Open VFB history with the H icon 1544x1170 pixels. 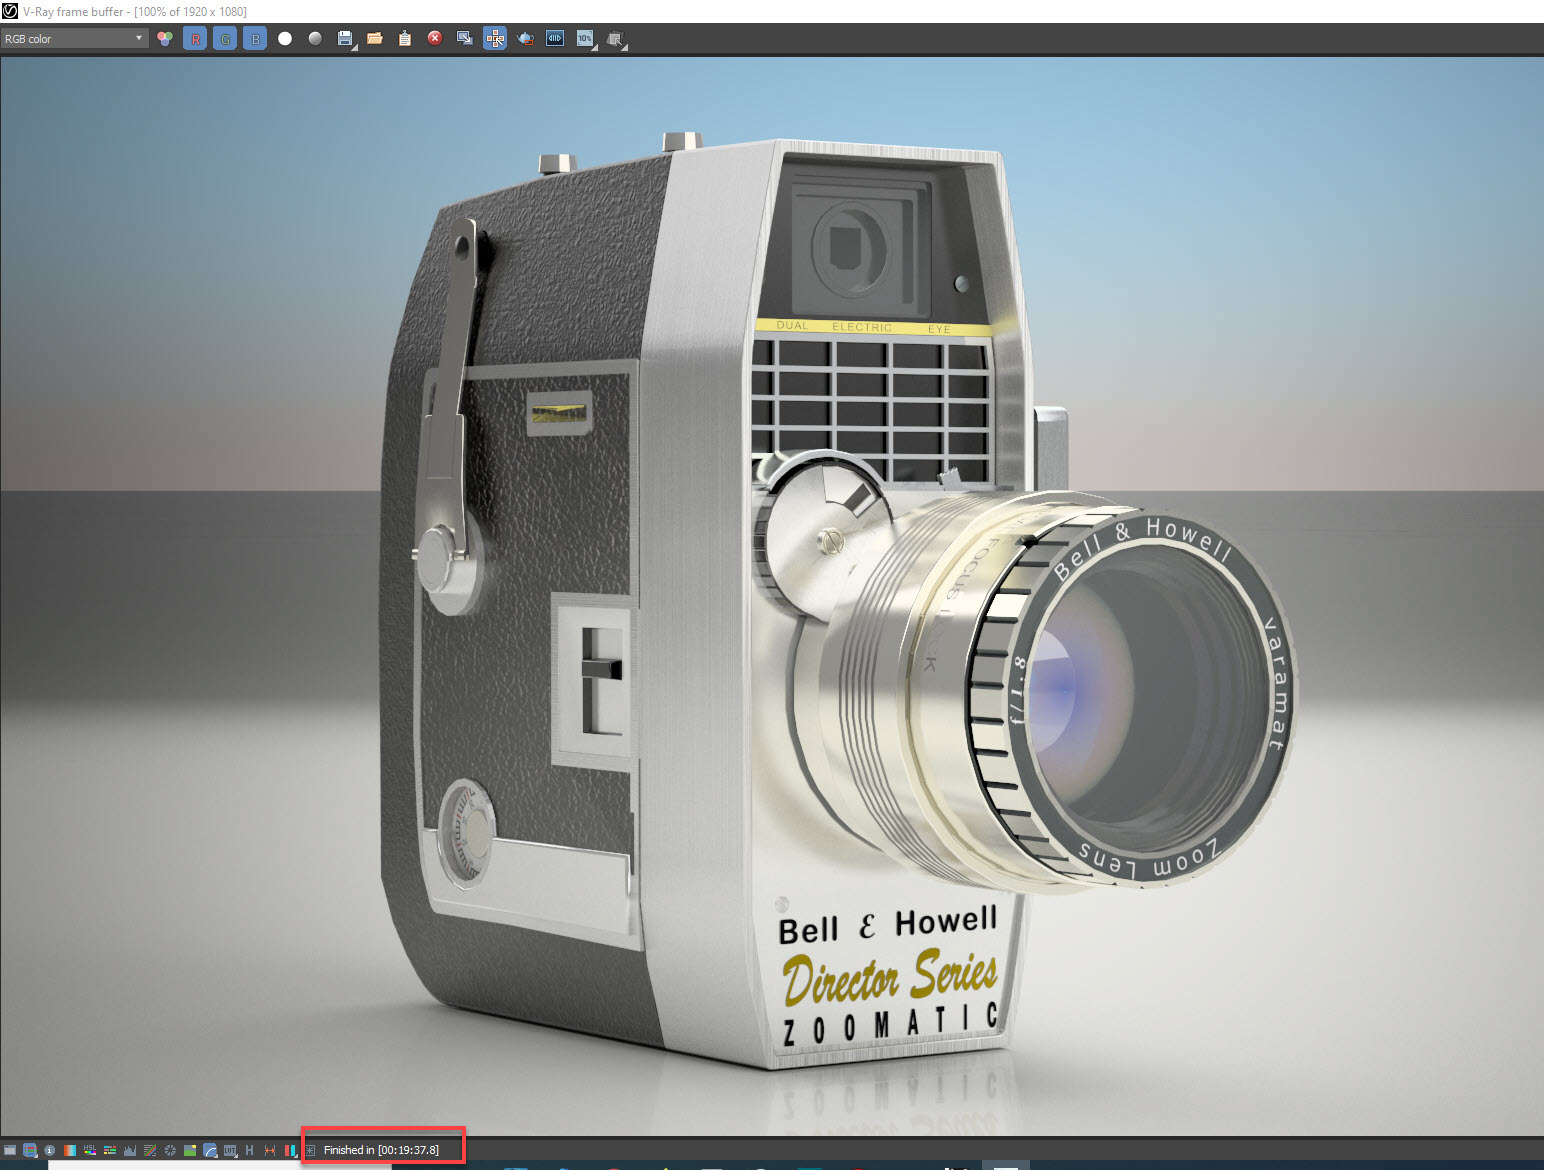(x=249, y=1150)
